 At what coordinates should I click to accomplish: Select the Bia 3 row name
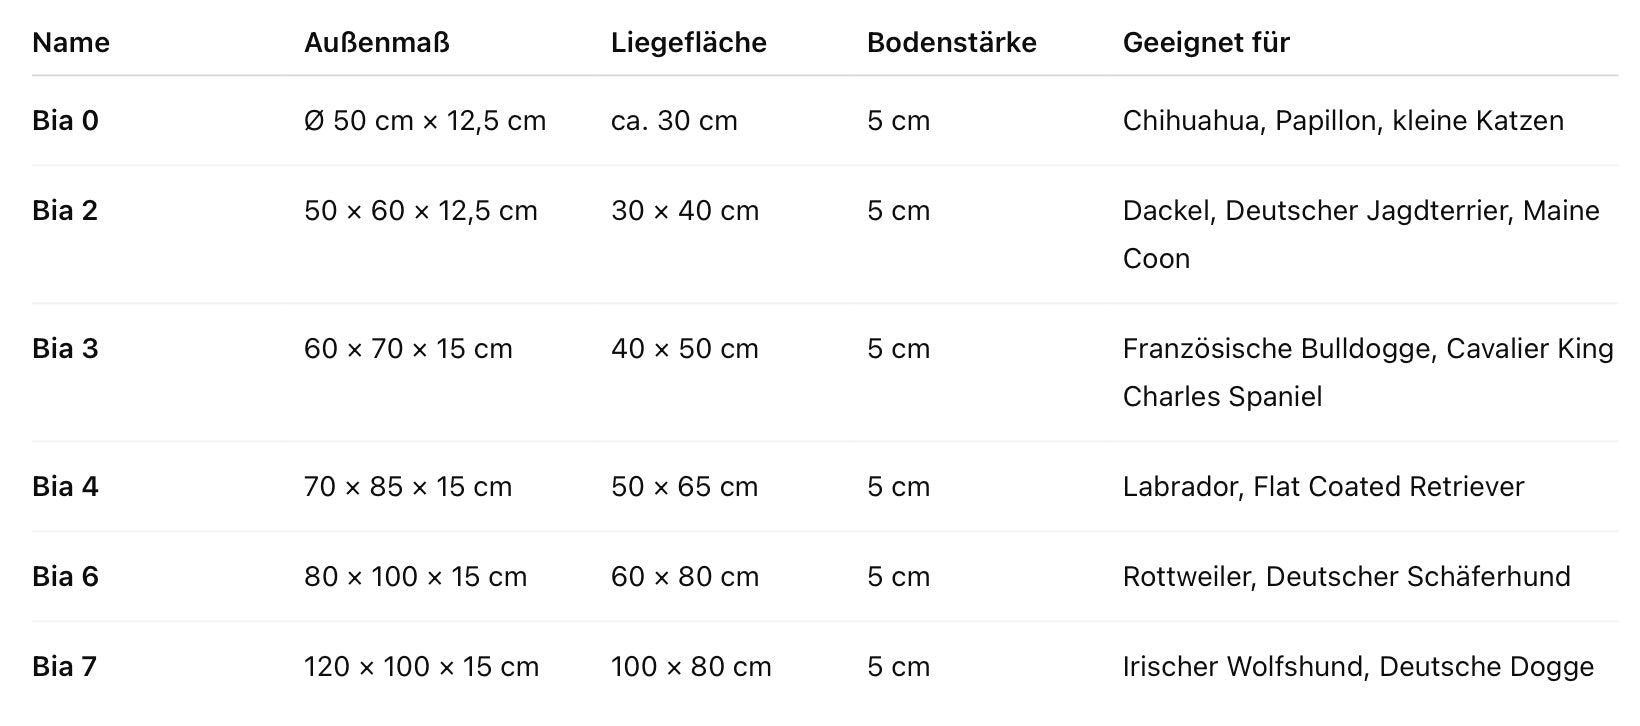coord(65,349)
